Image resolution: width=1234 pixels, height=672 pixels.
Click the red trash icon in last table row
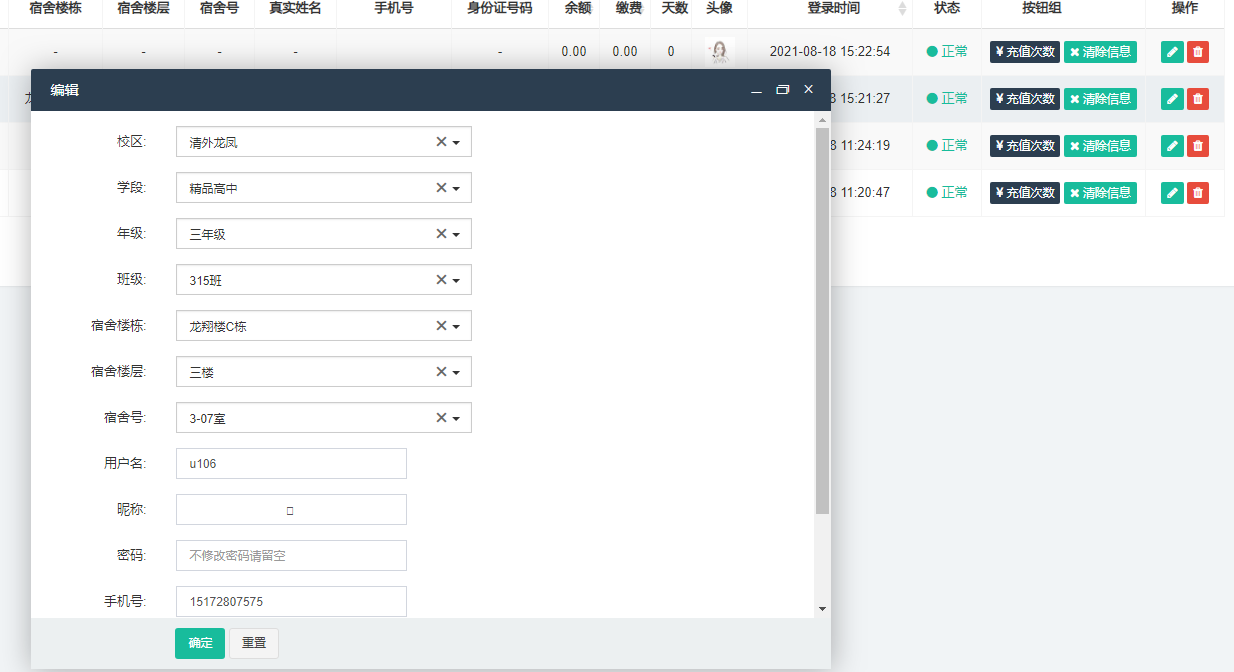tap(1198, 192)
